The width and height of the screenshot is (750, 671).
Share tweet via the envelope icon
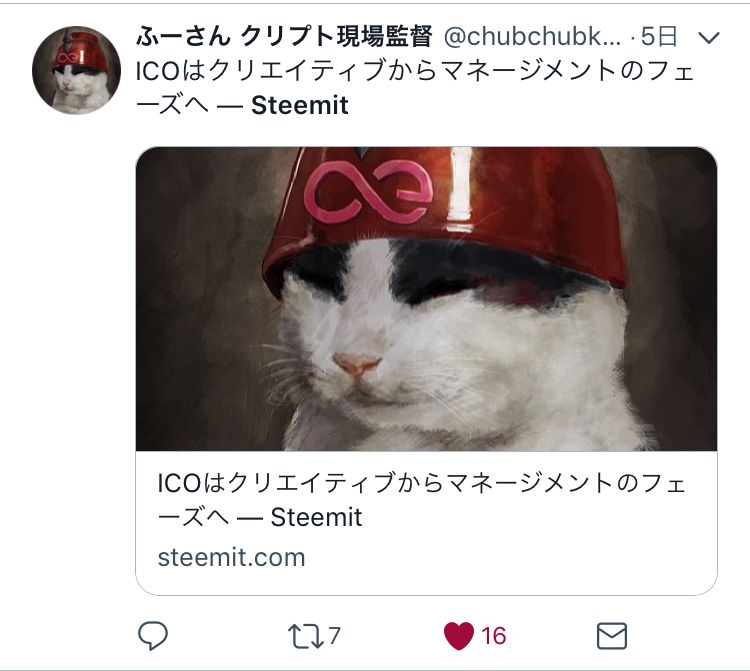click(x=612, y=636)
